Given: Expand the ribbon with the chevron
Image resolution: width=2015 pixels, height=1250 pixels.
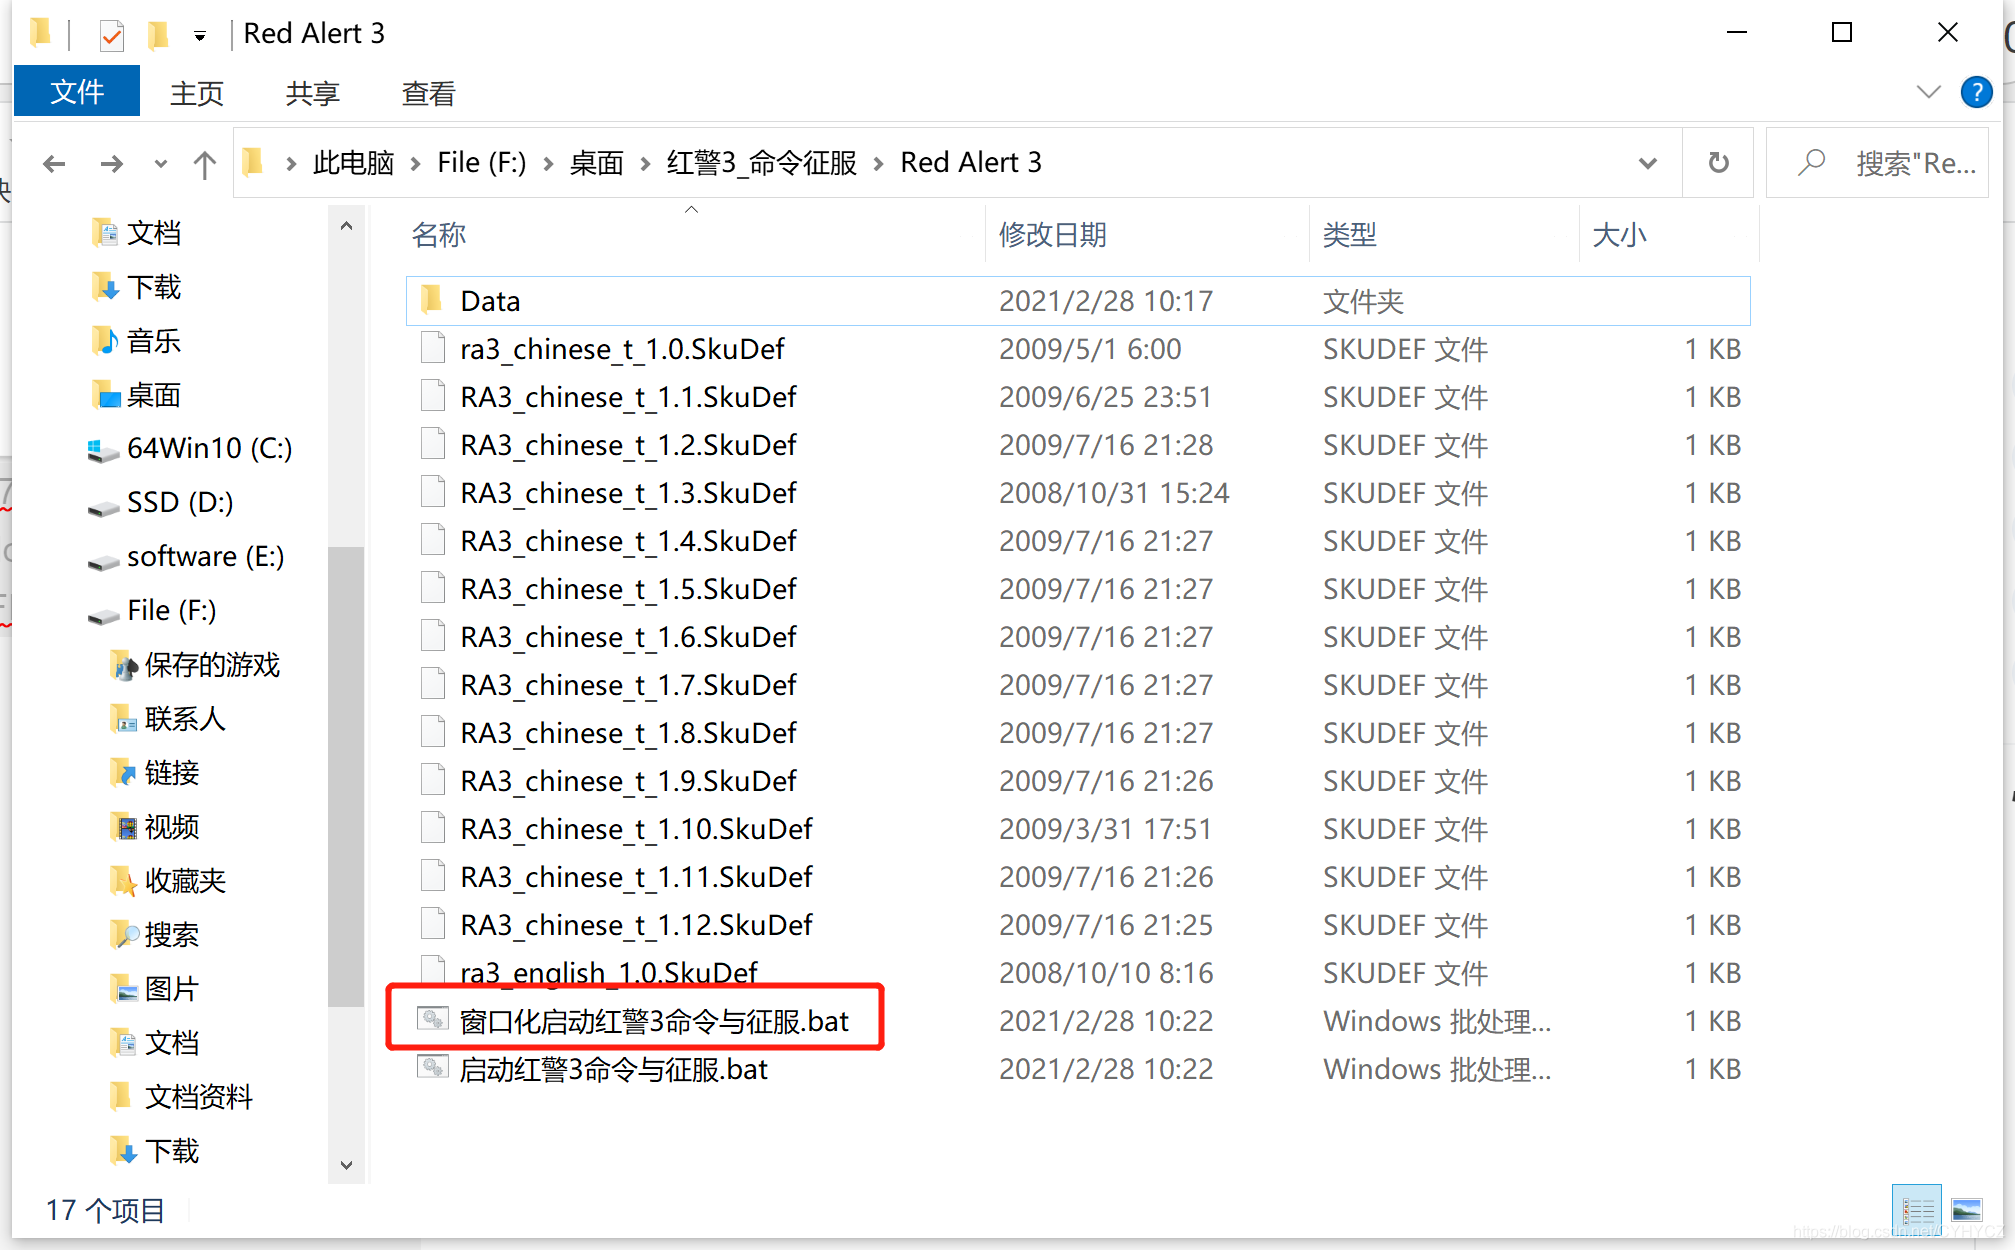Looking at the screenshot, I should tap(1928, 92).
